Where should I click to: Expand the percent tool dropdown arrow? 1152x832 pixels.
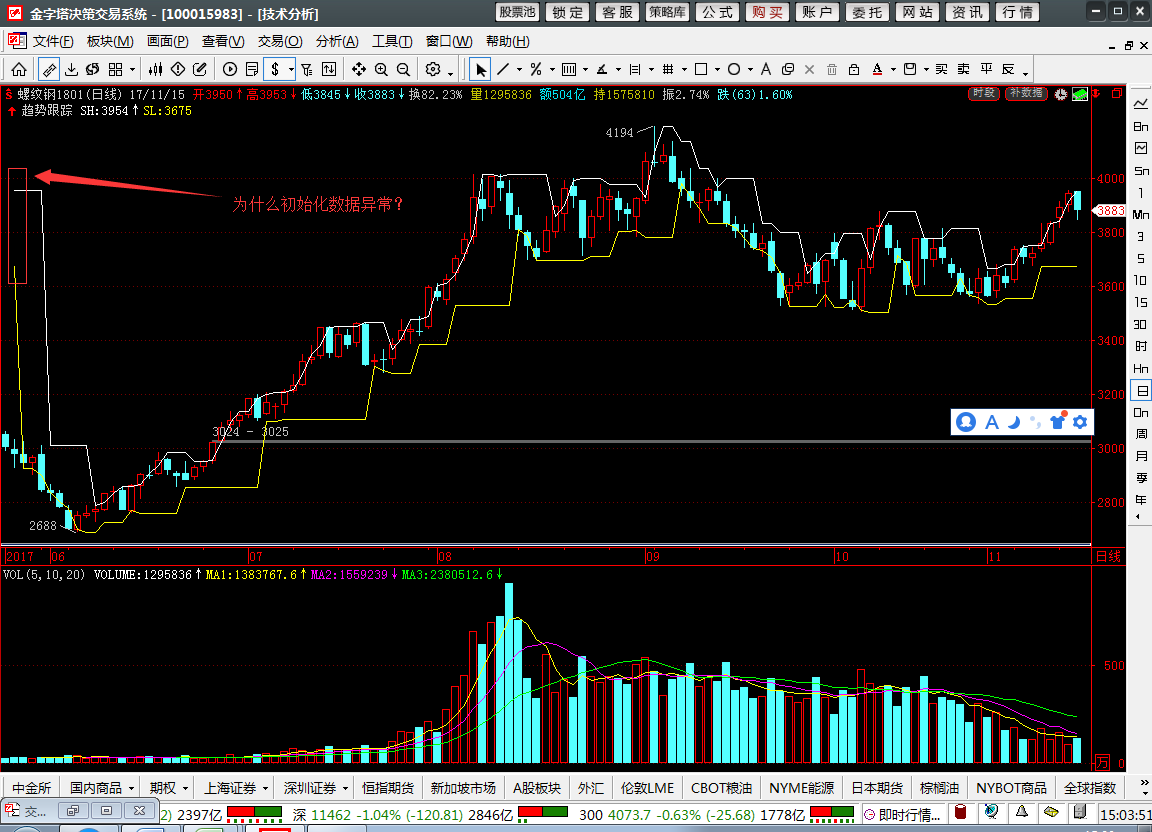[x=552, y=70]
